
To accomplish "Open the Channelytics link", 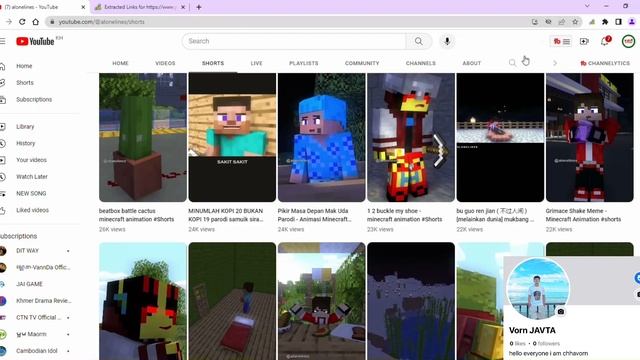I will tap(605, 63).
